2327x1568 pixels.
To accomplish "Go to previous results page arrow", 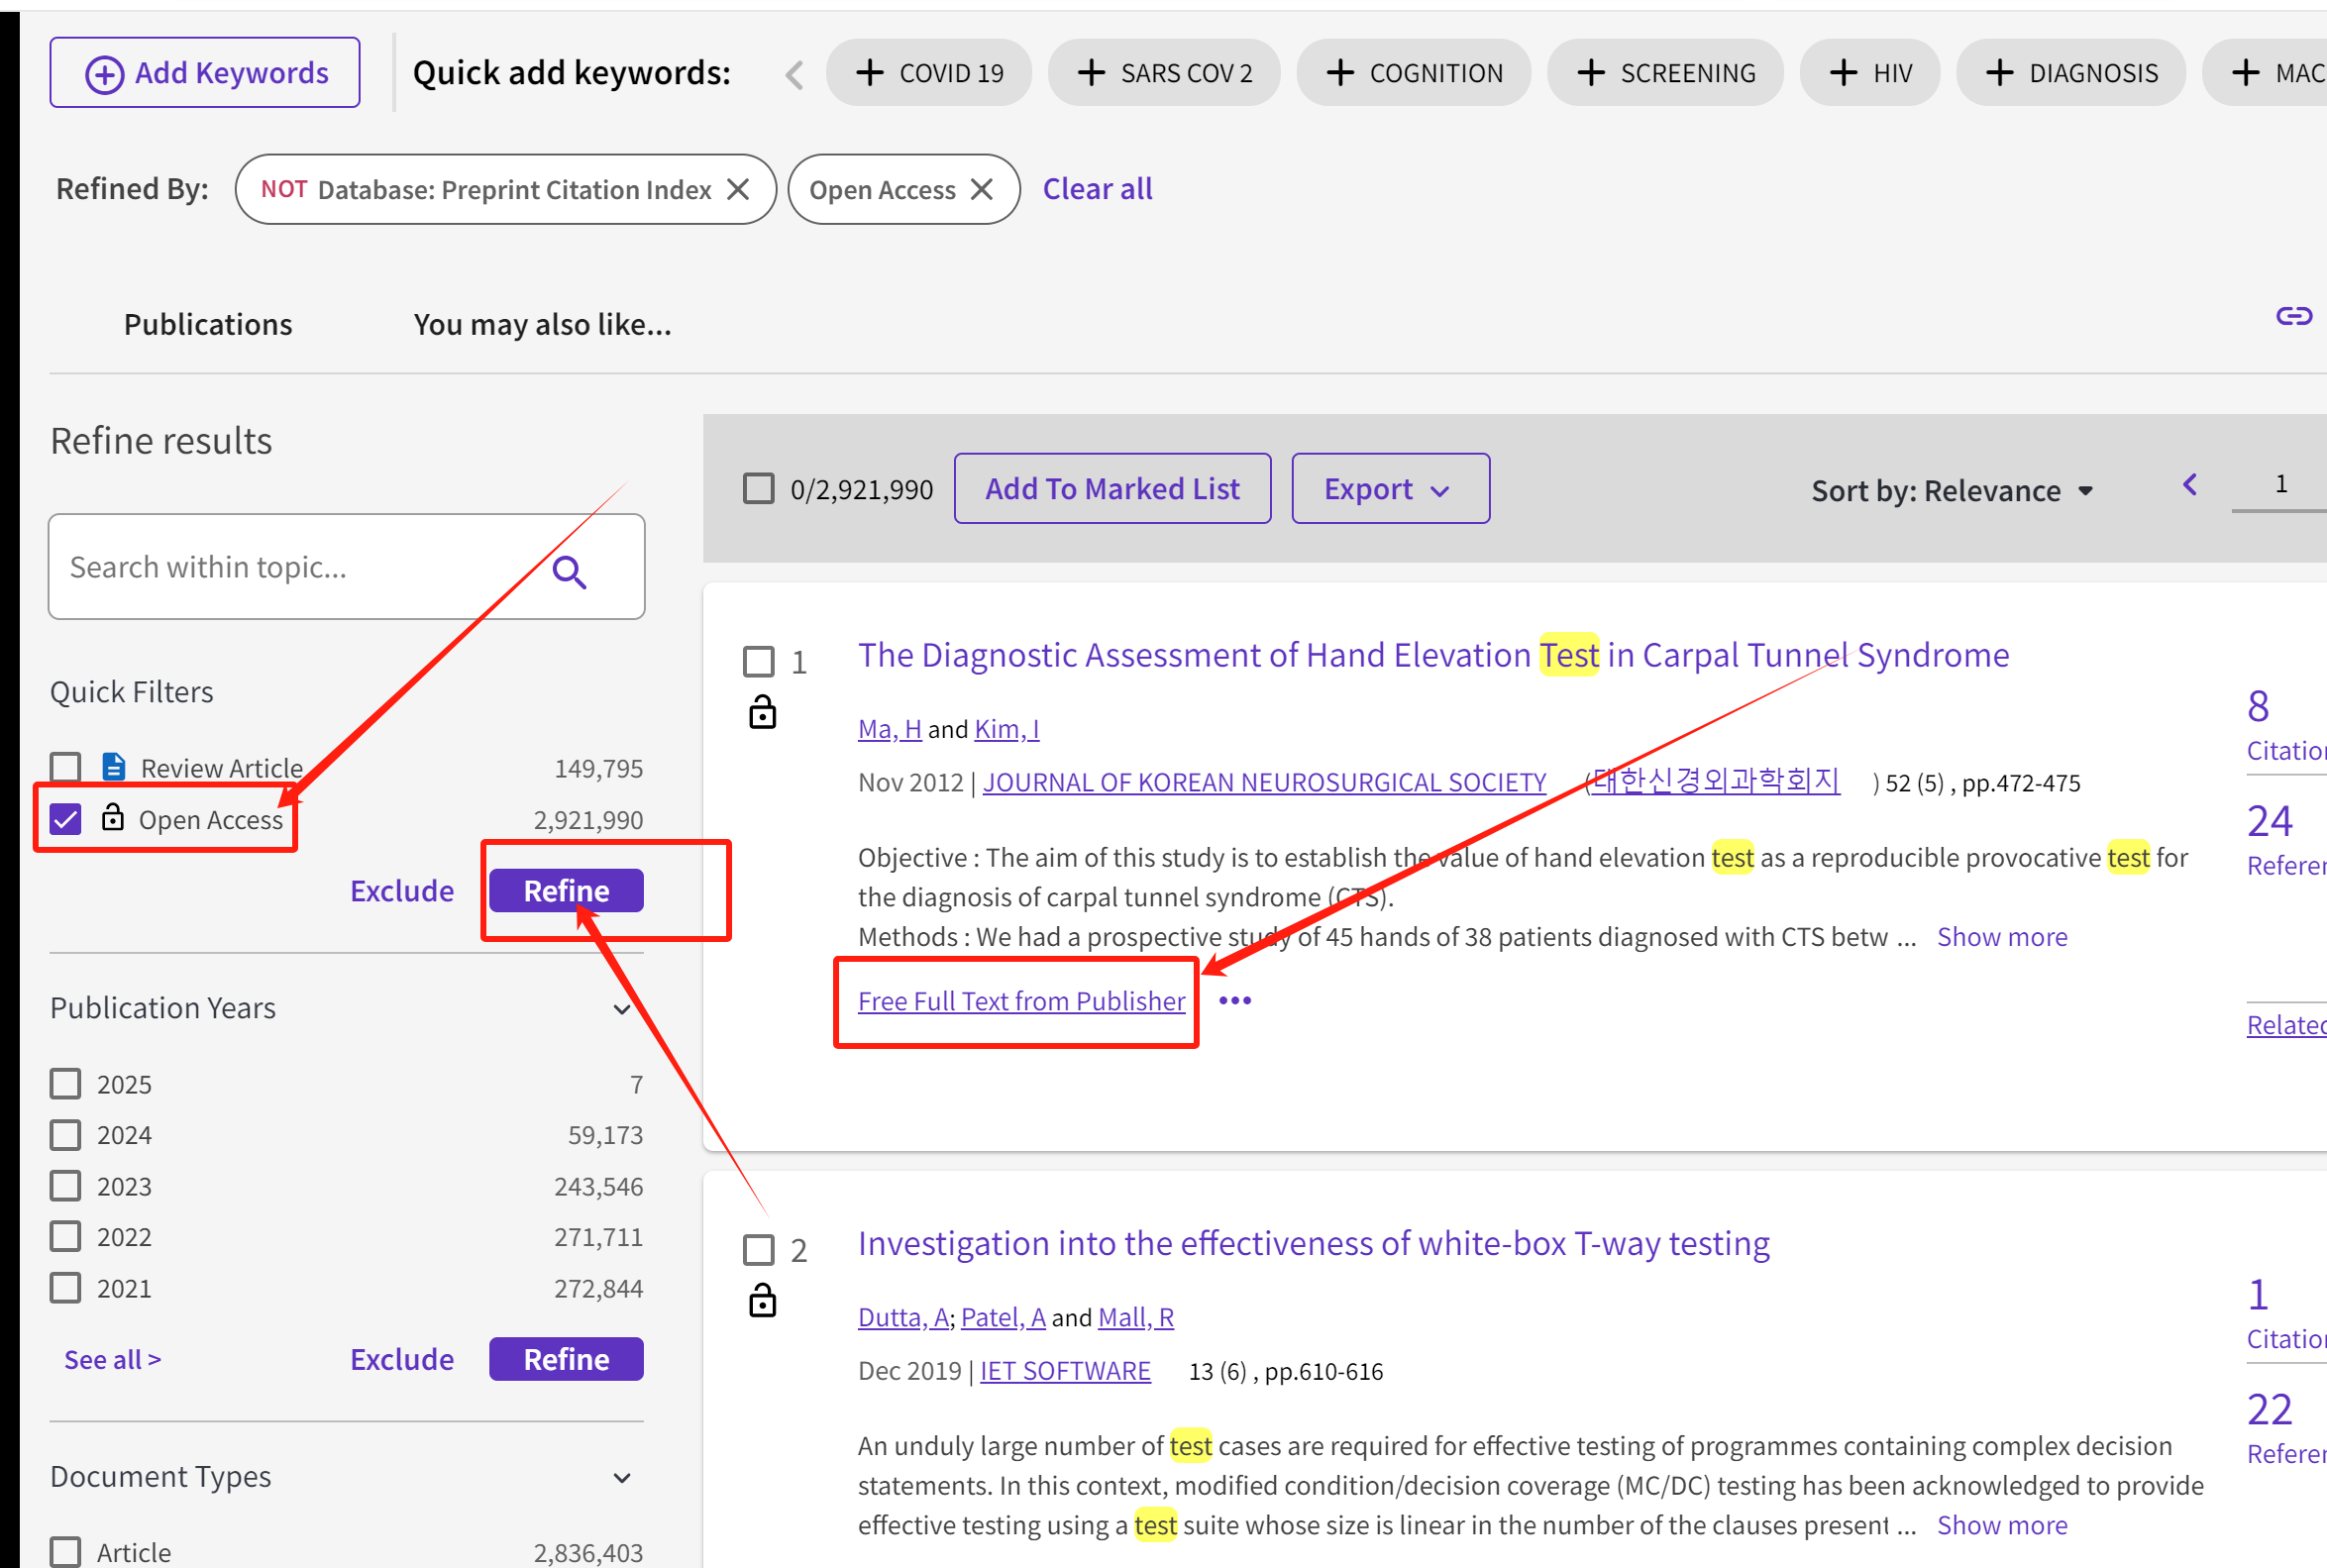I will 2190,486.
